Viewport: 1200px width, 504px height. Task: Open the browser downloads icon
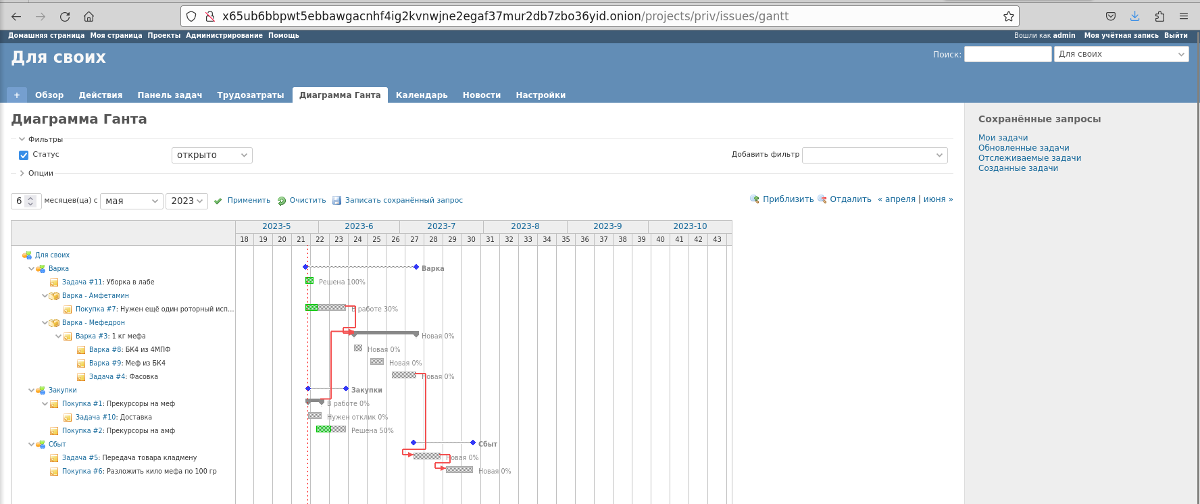point(1135,17)
